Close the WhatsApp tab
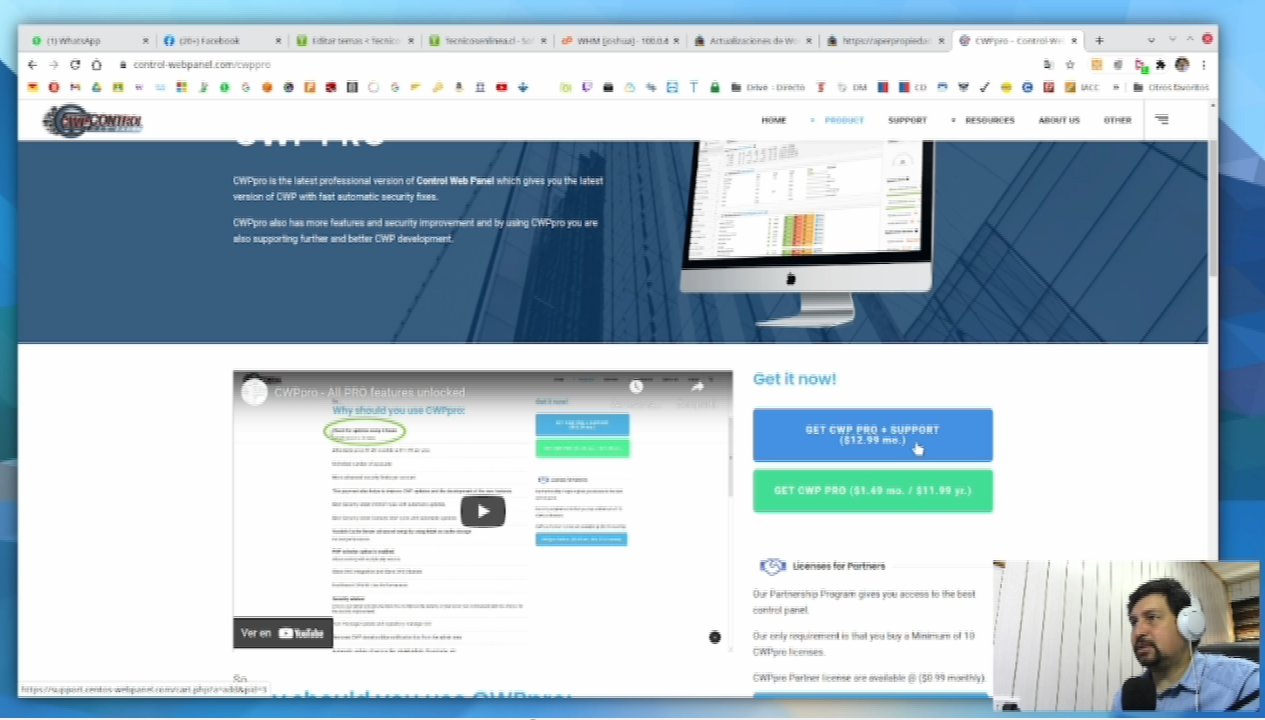 pos(145,41)
